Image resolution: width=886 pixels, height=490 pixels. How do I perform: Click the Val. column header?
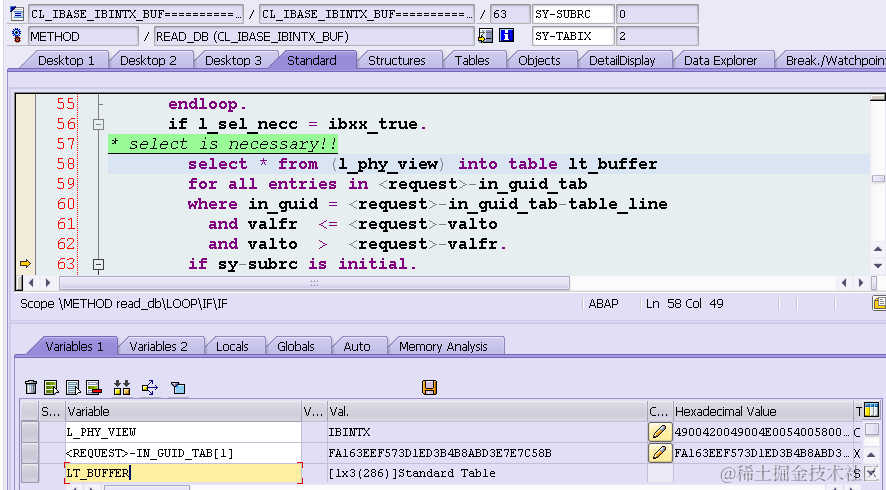point(487,411)
